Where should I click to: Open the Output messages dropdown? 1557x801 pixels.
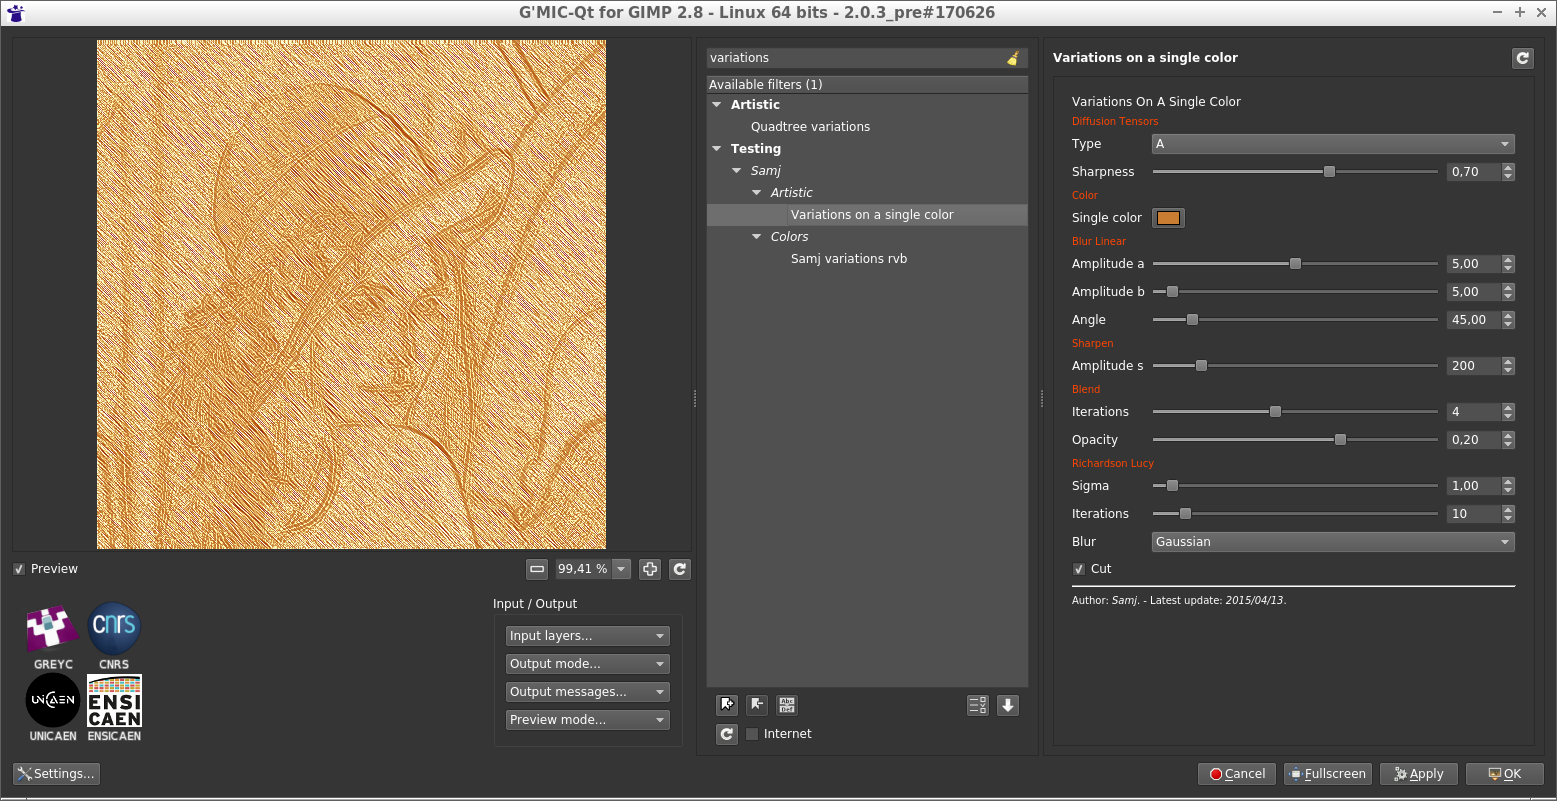click(588, 692)
